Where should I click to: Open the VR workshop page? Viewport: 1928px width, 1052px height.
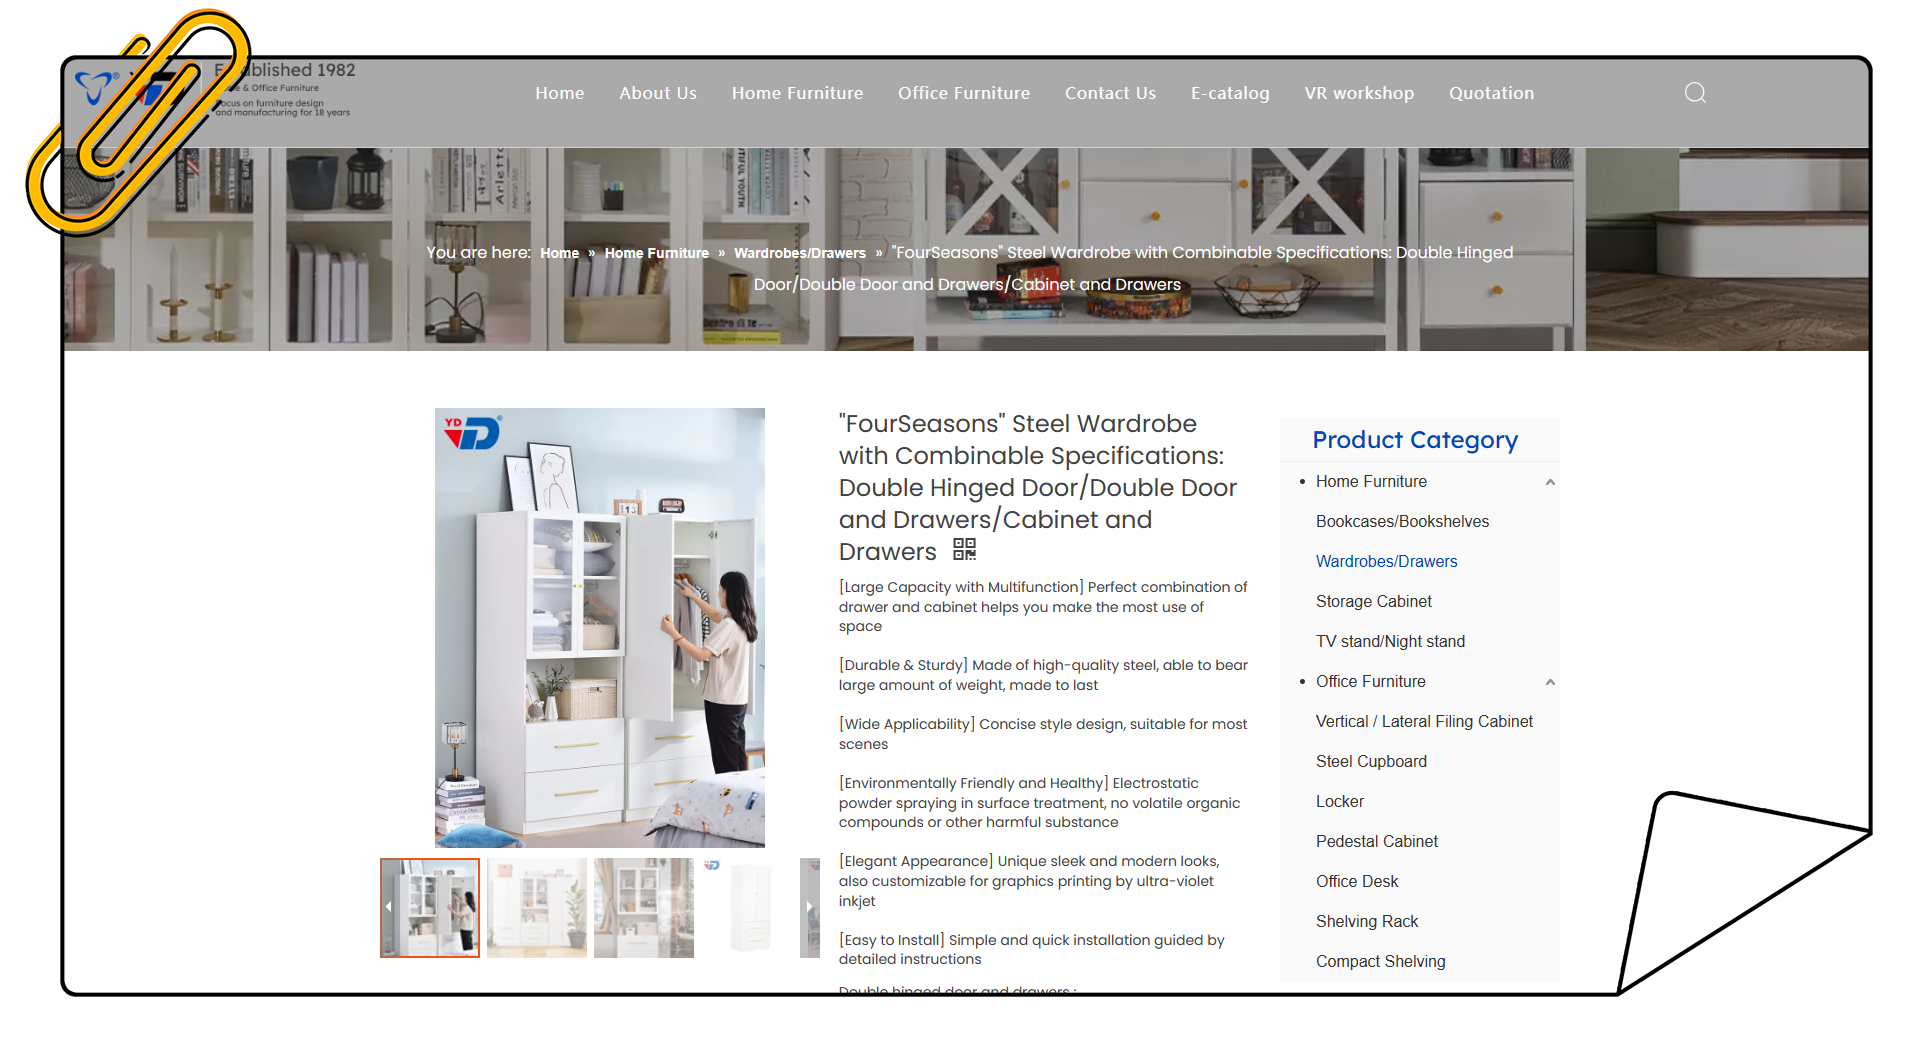click(1358, 93)
